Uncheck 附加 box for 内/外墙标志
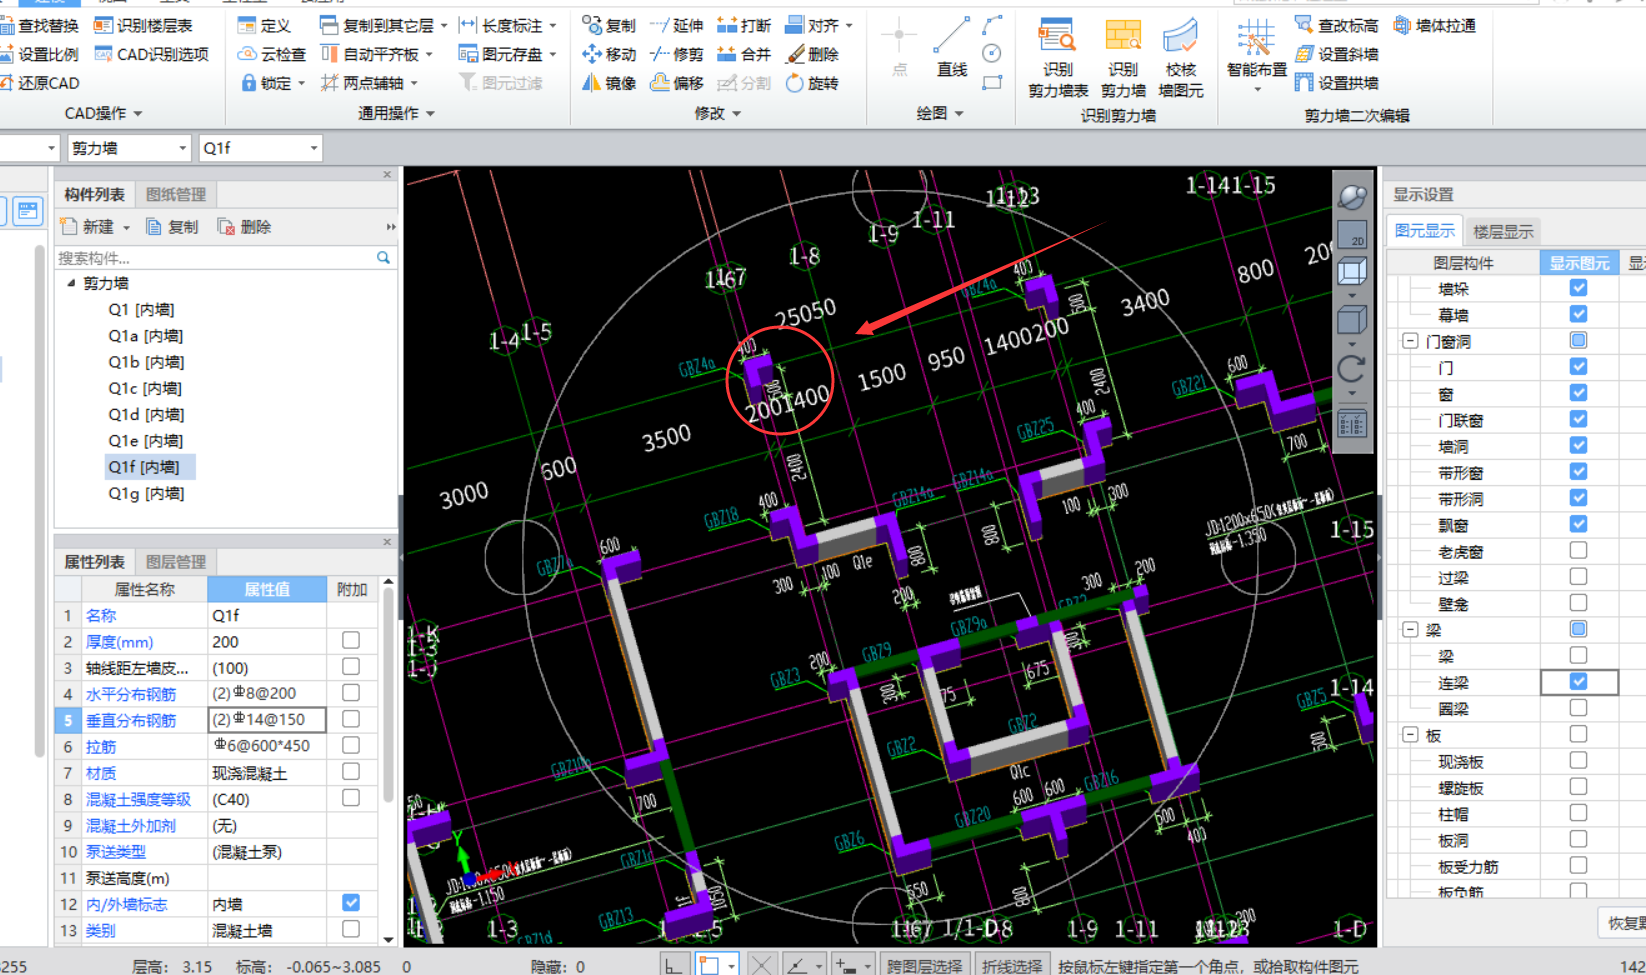 351,903
